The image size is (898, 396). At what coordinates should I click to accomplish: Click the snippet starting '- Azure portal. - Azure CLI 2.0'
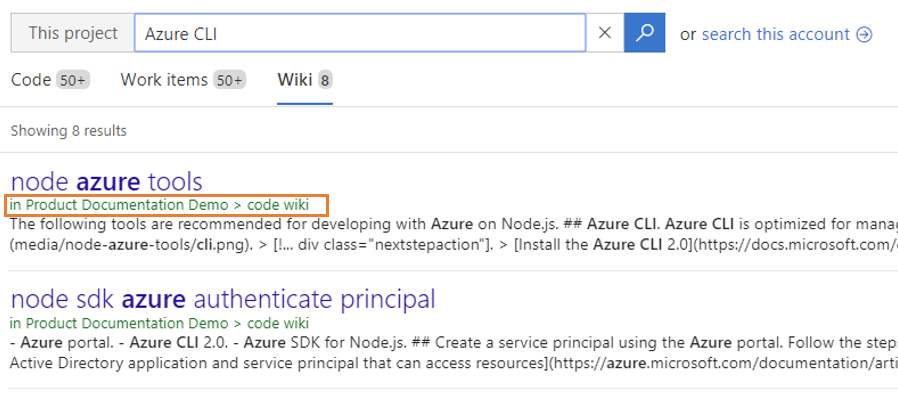tap(454, 352)
